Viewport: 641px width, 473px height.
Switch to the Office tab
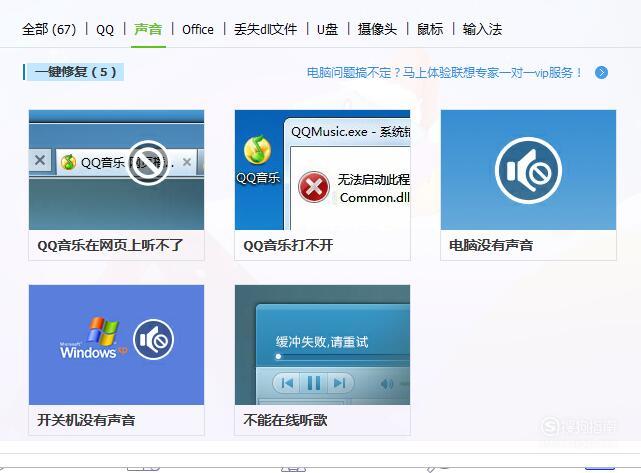pyautogui.click(x=198, y=29)
